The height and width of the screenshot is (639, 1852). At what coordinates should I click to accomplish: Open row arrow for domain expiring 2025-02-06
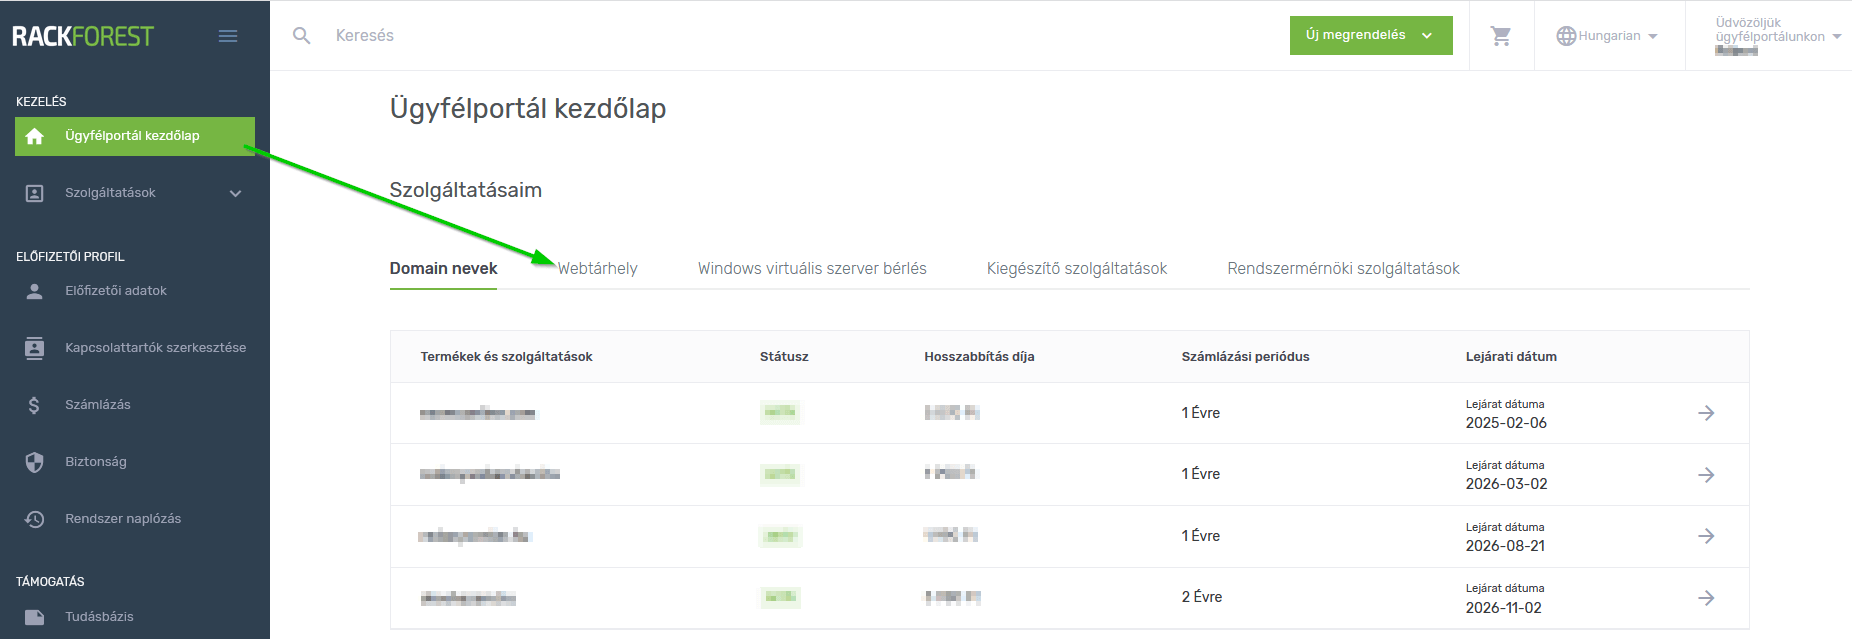click(1706, 413)
